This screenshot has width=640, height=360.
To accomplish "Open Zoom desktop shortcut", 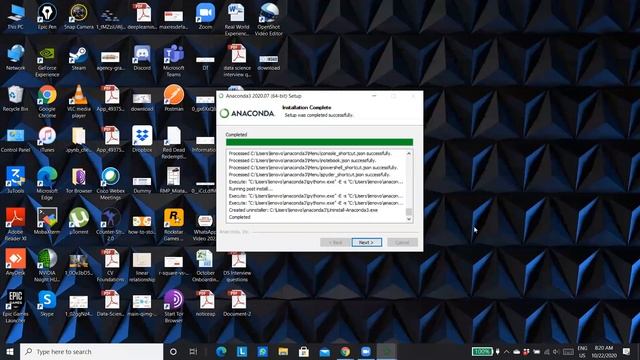I will (205, 17).
